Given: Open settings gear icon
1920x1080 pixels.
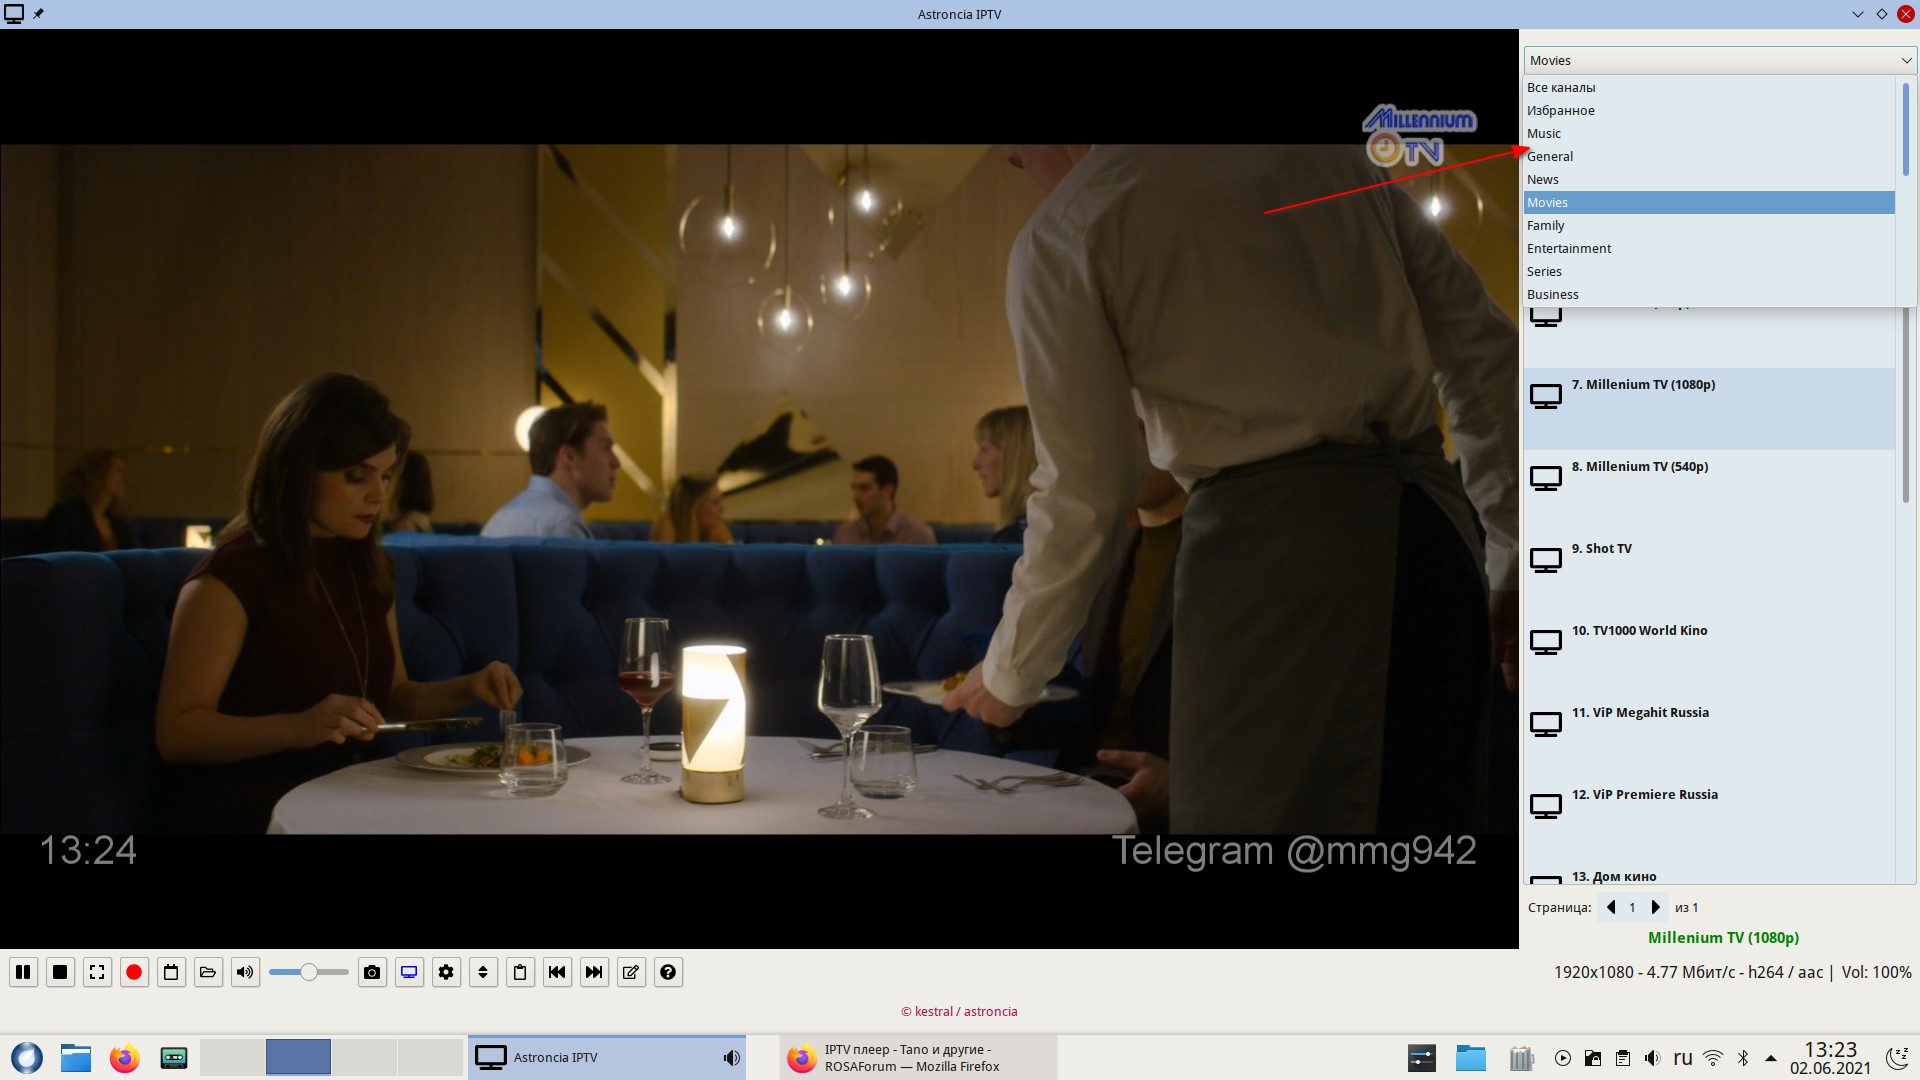Looking at the screenshot, I should tap(446, 972).
